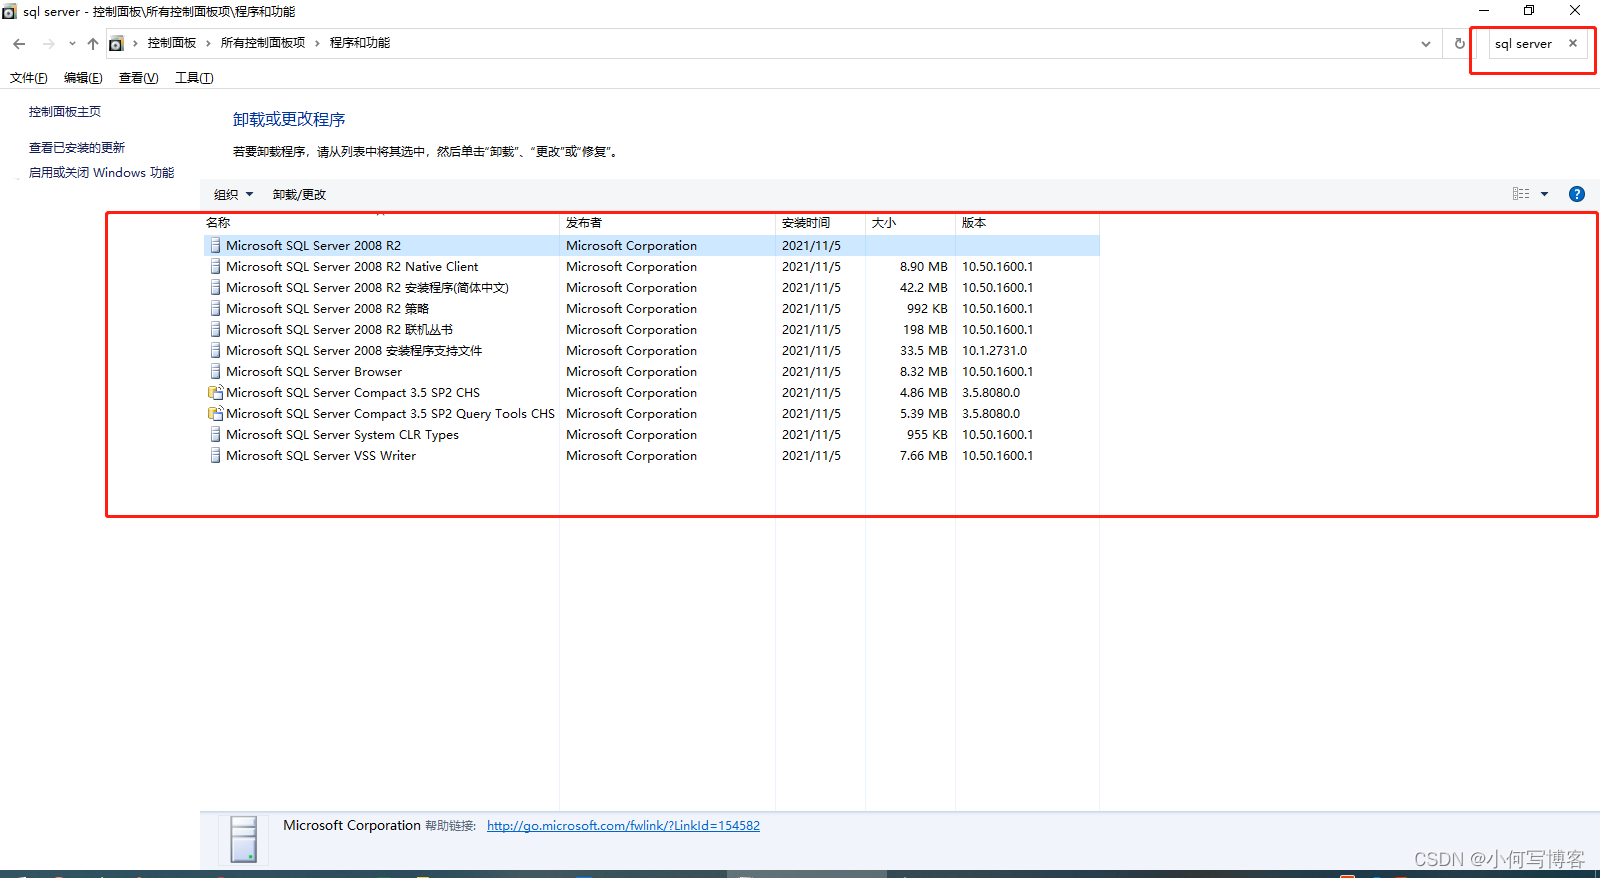Image resolution: width=1600 pixels, height=878 pixels.
Task: Select Microsoft SQL Server Browser icon
Action: (x=215, y=371)
